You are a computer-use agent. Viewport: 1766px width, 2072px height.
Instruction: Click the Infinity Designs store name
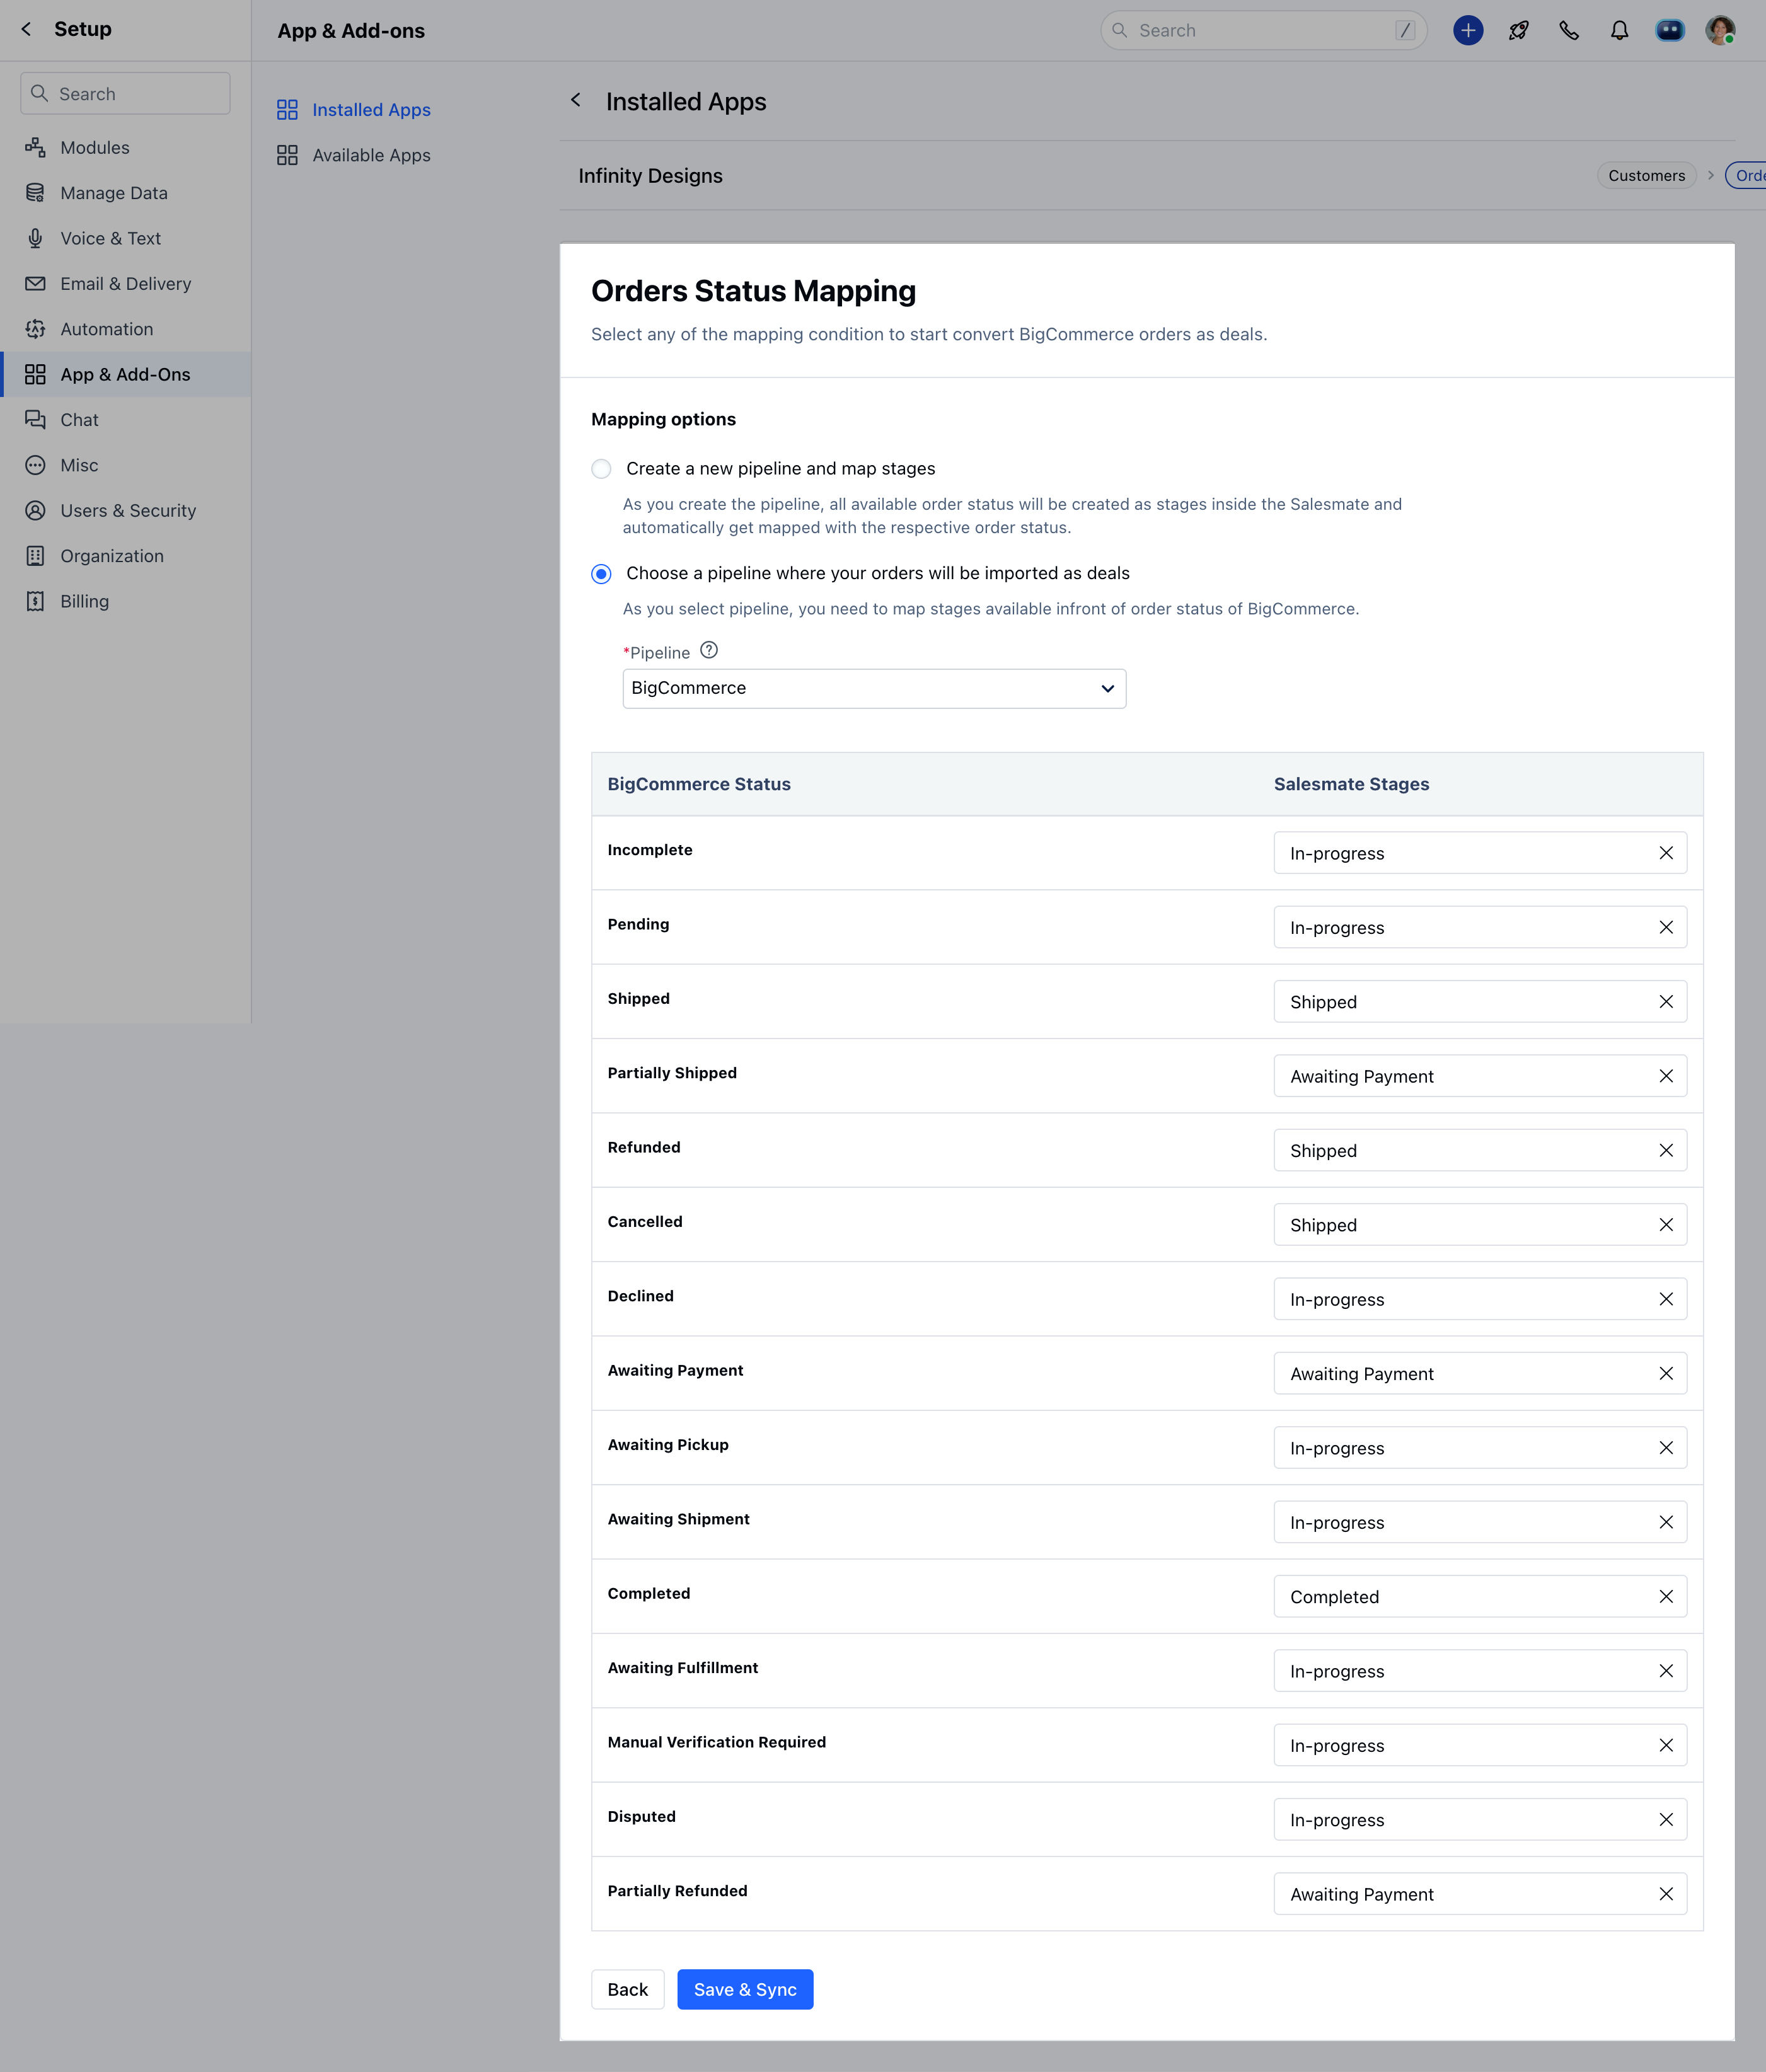650,175
